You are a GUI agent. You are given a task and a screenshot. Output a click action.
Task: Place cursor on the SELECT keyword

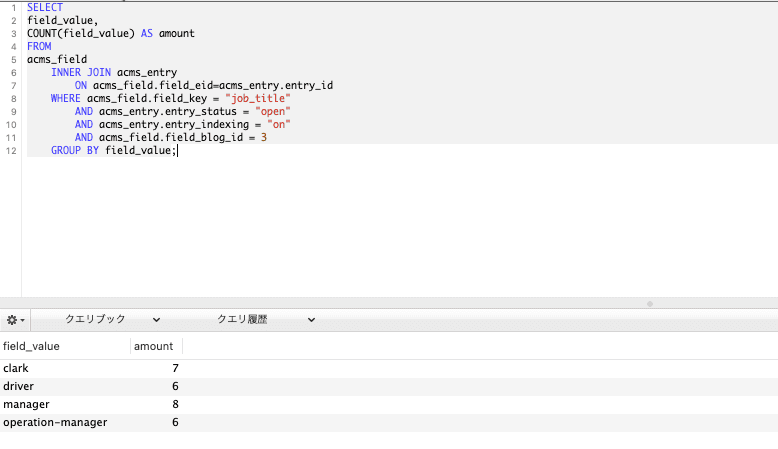tap(45, 7)
